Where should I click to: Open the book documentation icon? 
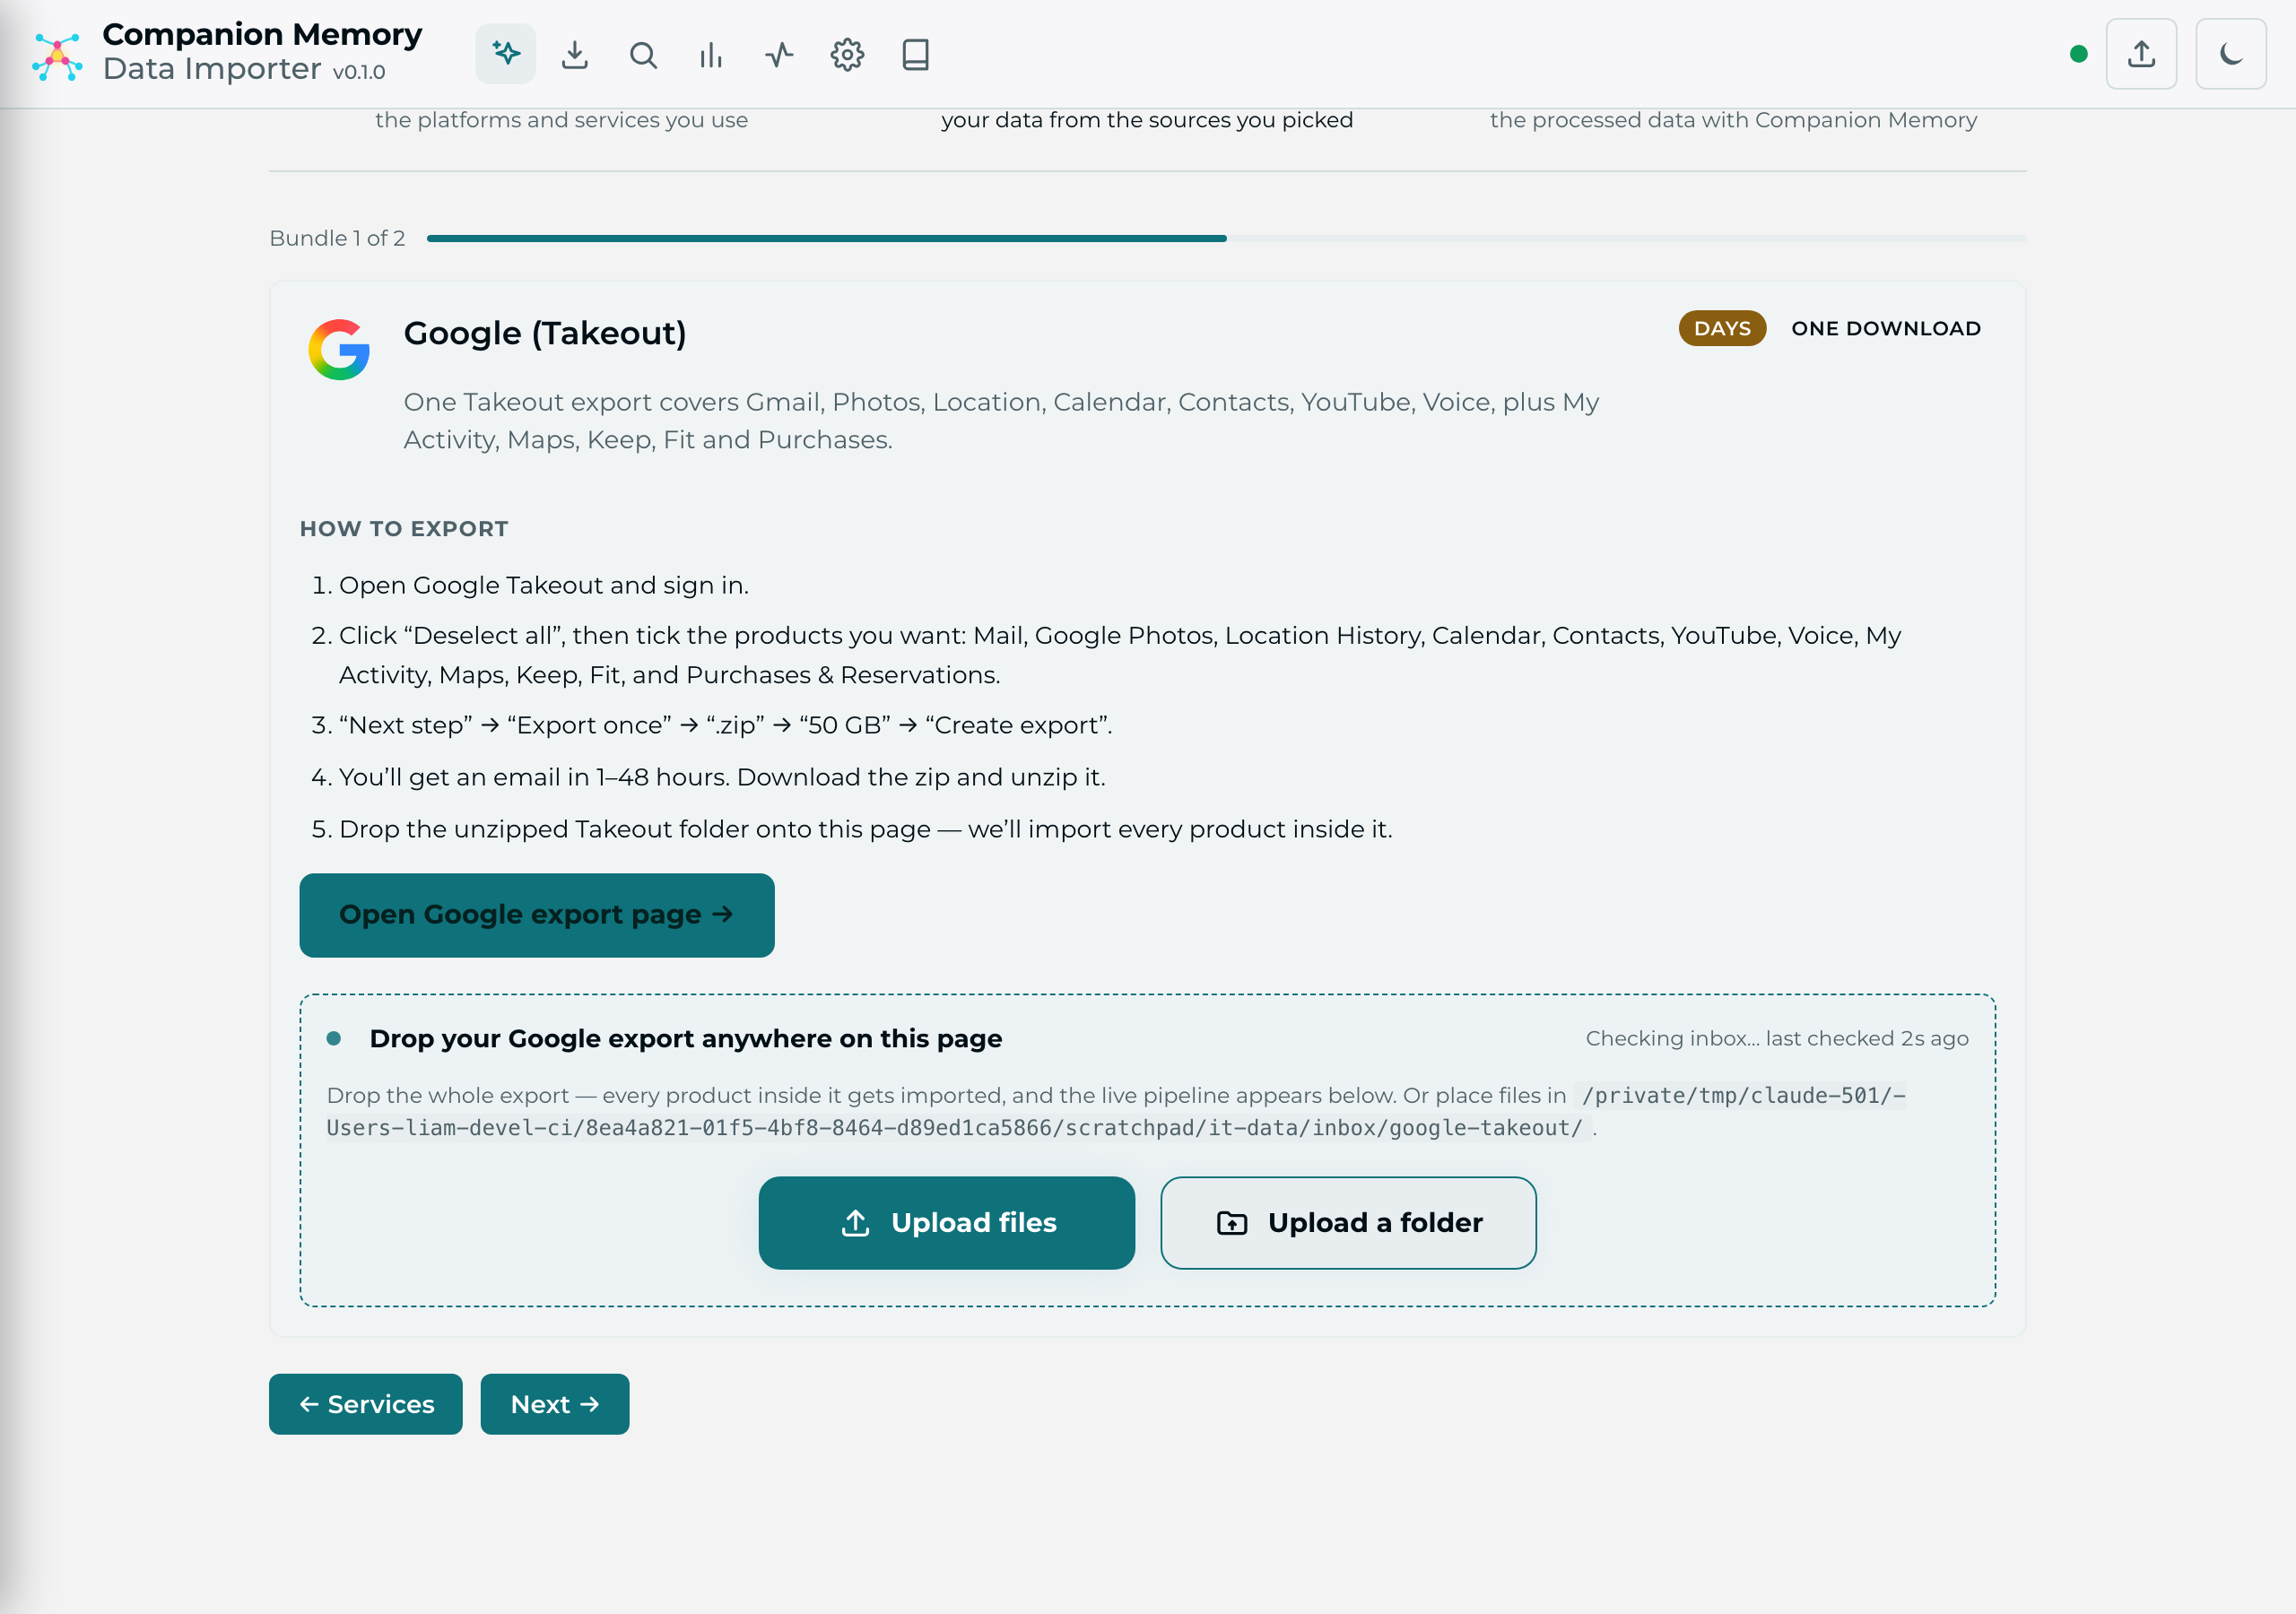(915, 54)
